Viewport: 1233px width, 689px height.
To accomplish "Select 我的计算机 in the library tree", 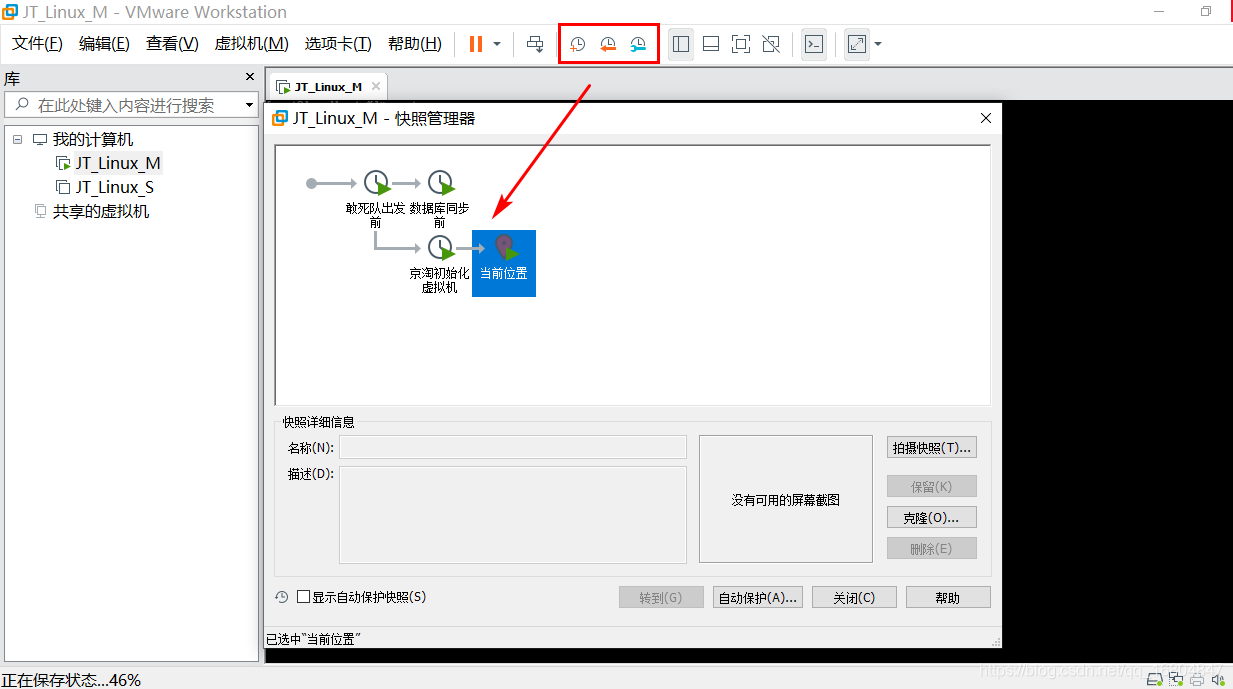I will click(92, 139).
